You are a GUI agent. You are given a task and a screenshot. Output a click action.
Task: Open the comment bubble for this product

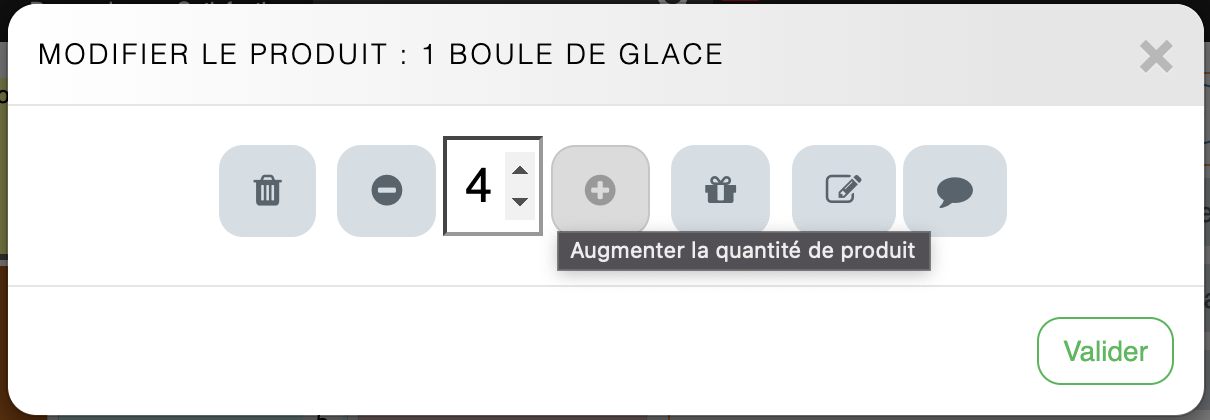pyautogui.click(x=954, y=191)
